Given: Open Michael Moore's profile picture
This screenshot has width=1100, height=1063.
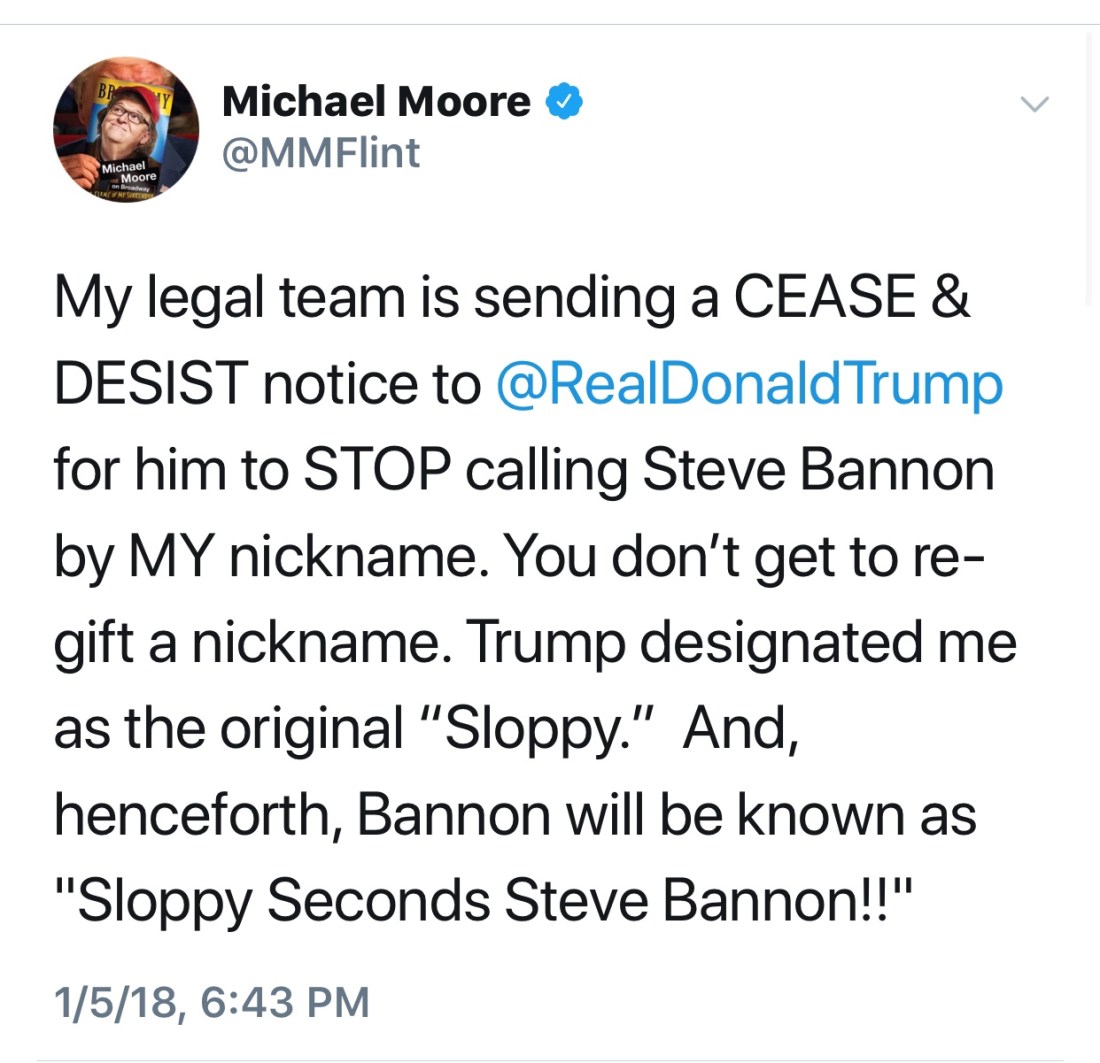Looking at the screenshot, I should tap(126, 131).
